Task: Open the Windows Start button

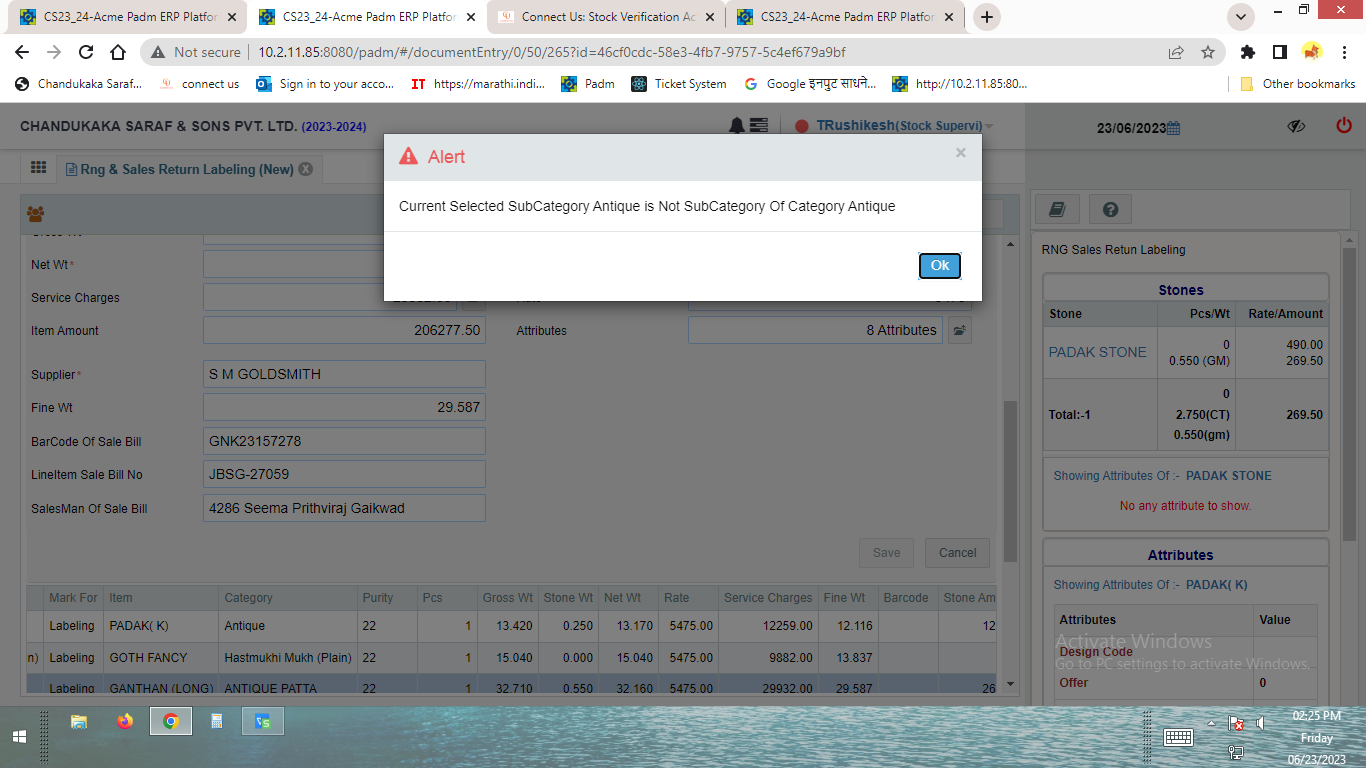Action: pyautogui.click(x=19, y=736)
